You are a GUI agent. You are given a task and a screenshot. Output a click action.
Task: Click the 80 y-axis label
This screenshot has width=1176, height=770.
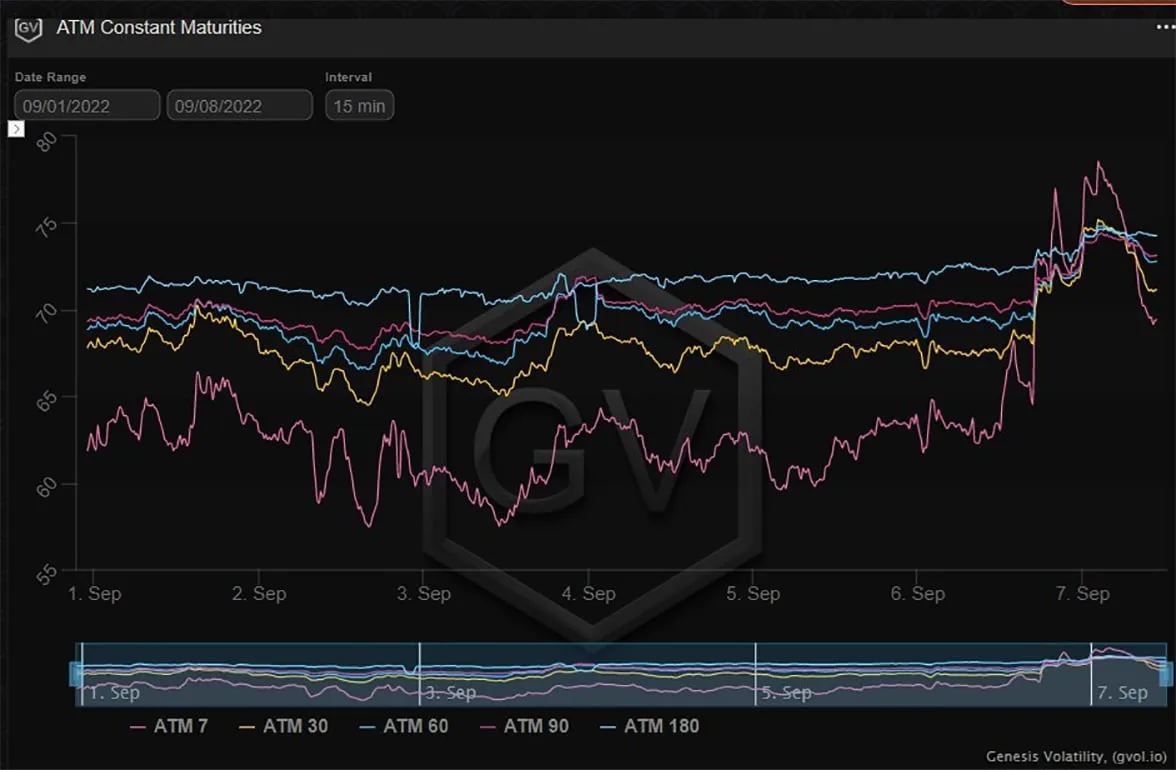pyautogui.click(x=46, y=141)
